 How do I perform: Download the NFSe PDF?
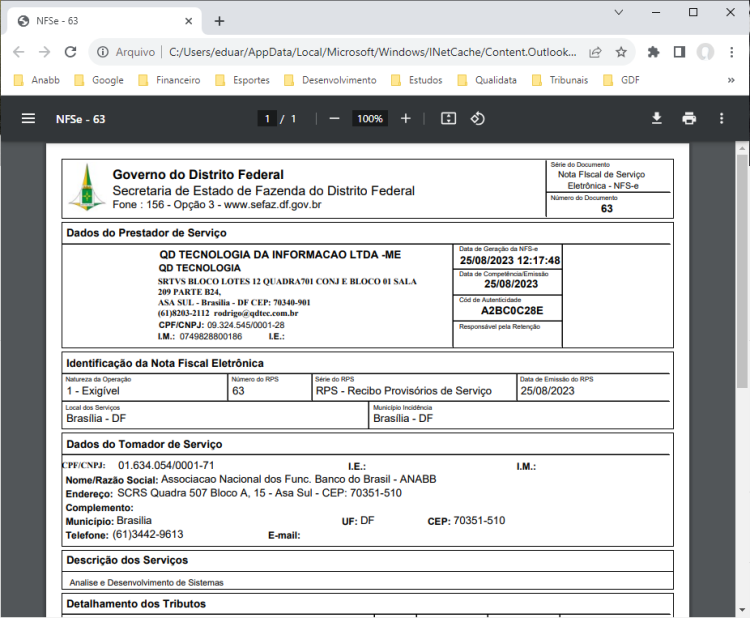pyautogui.click(x=657, y=118)
